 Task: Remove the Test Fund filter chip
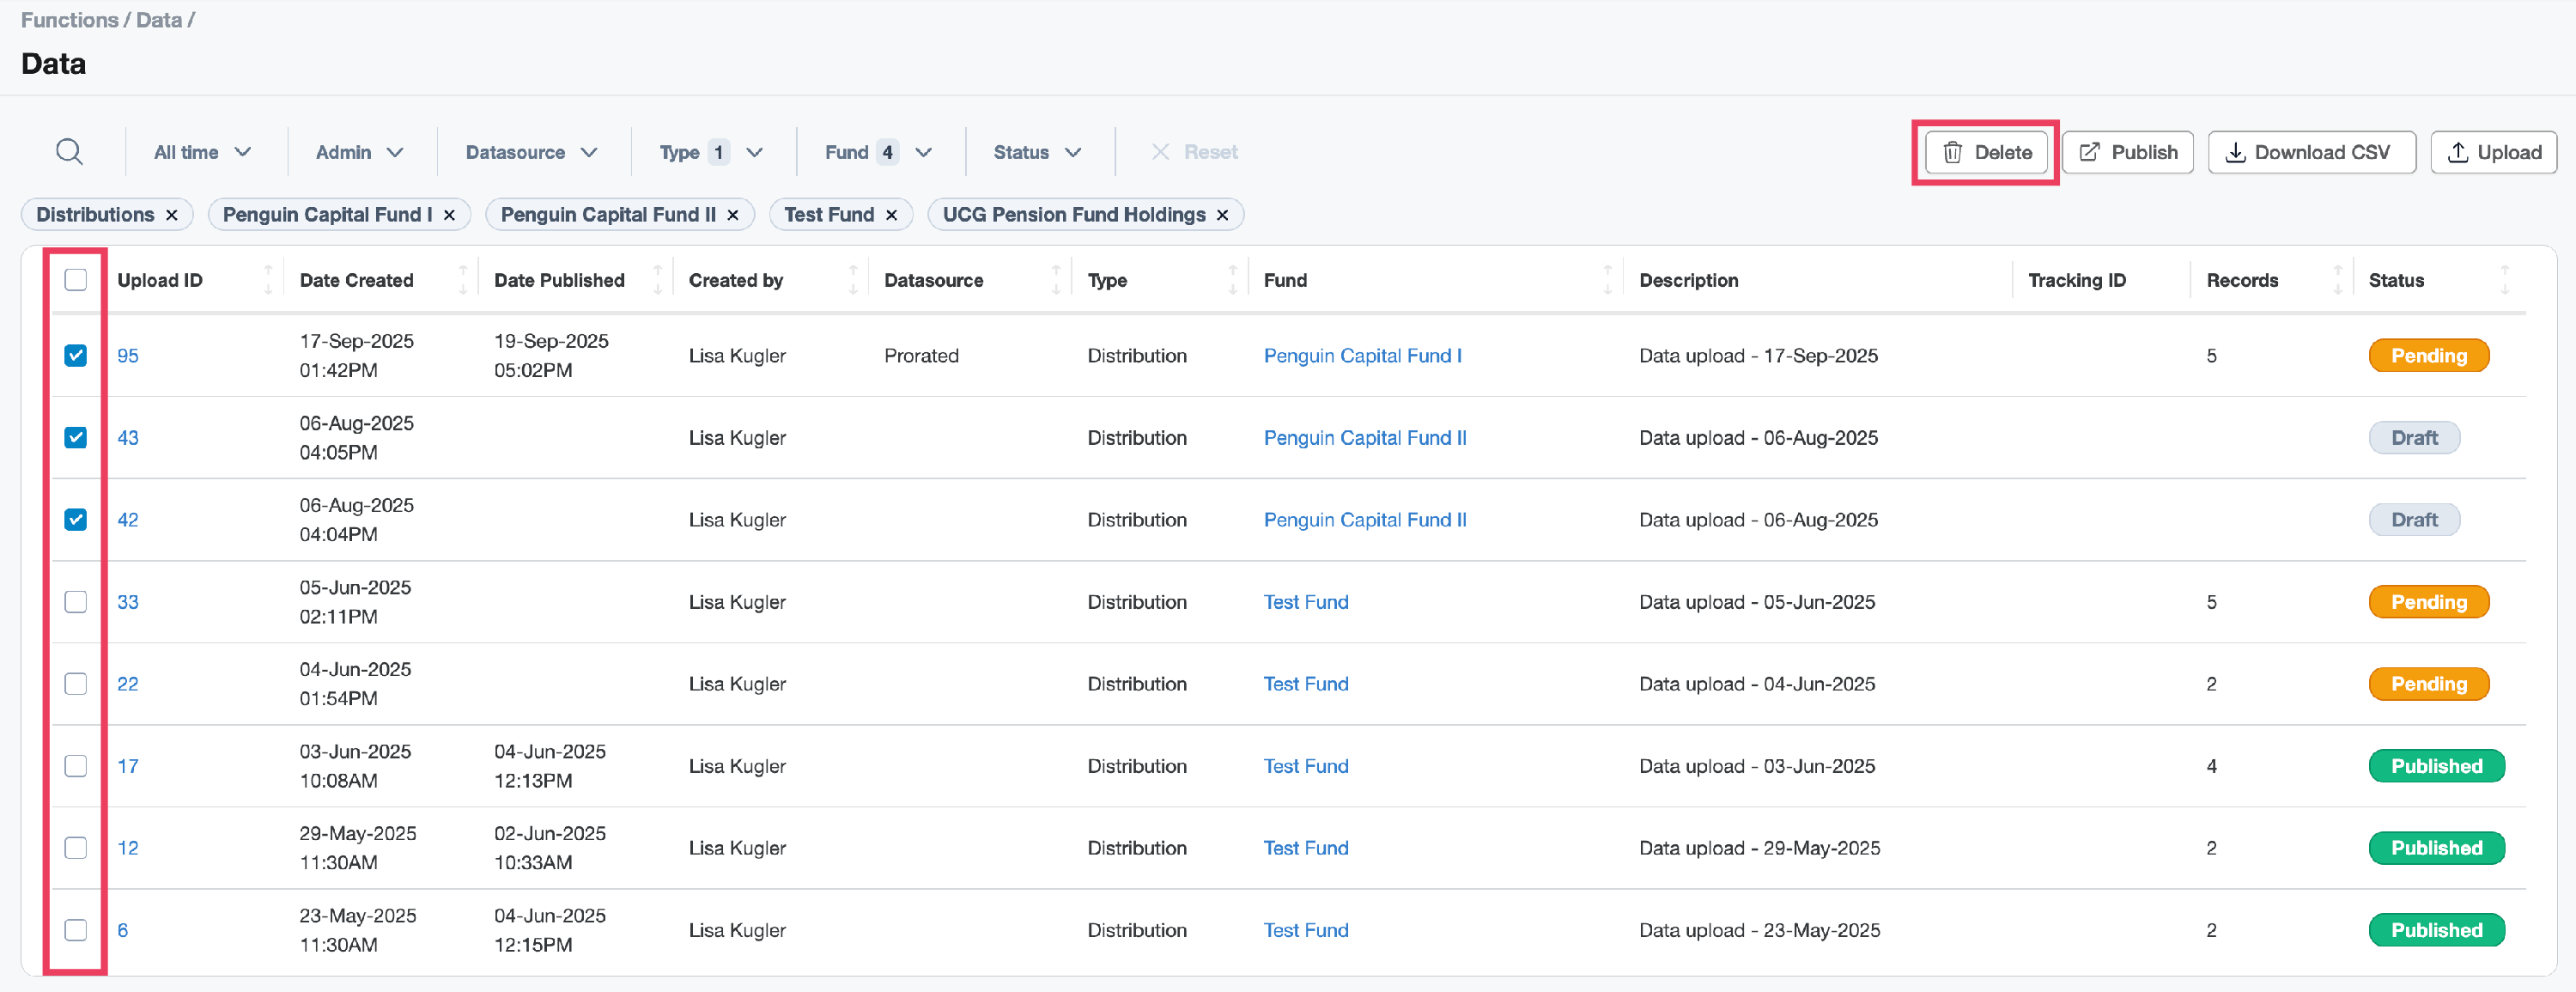(891, 215)
